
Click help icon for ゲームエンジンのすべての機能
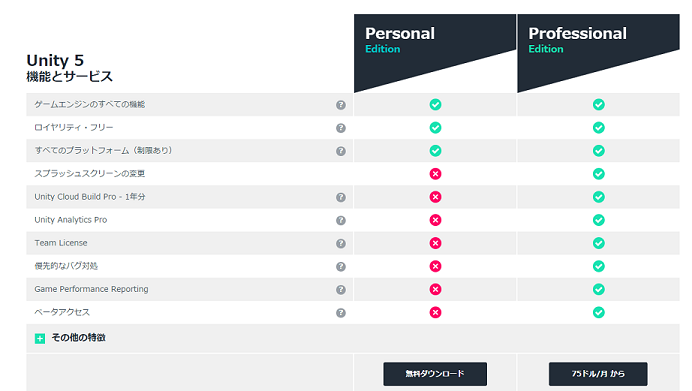341,105
